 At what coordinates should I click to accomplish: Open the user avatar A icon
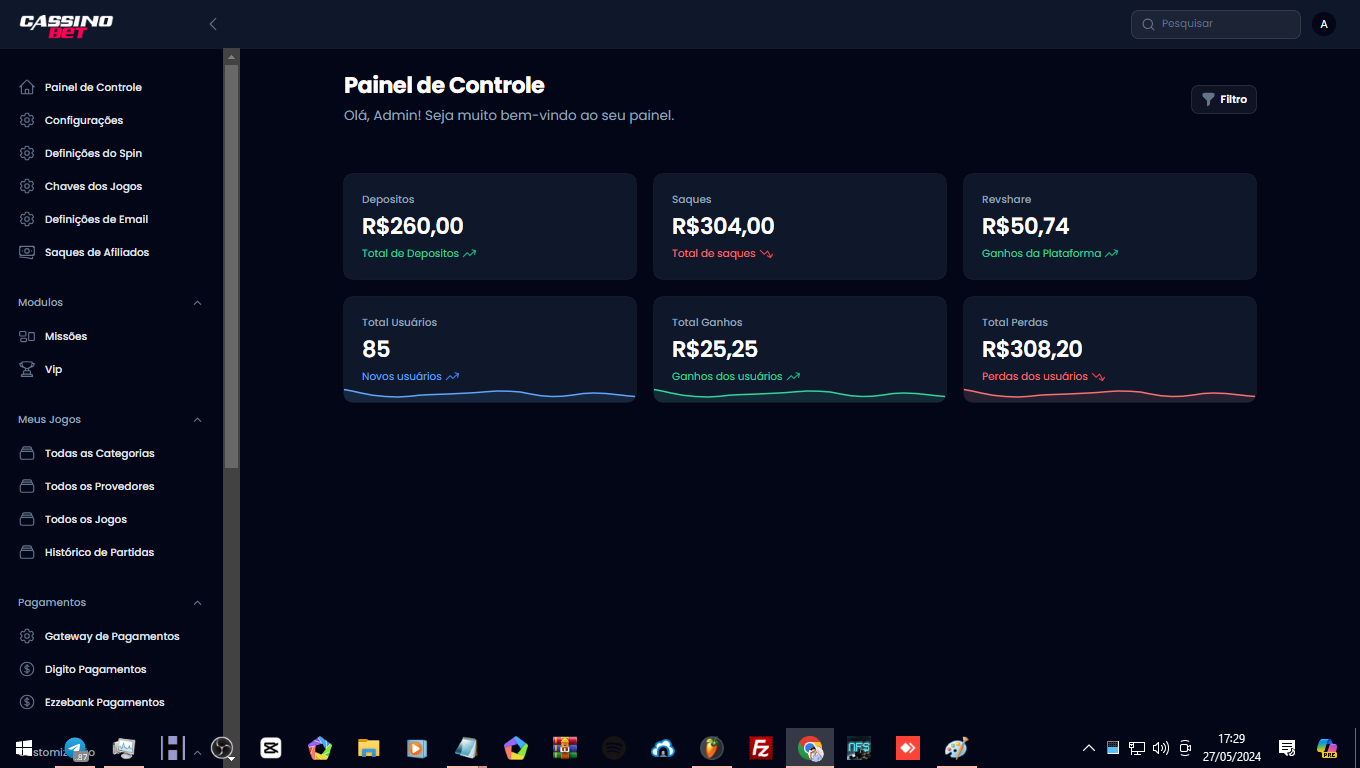pos(1324,24)
